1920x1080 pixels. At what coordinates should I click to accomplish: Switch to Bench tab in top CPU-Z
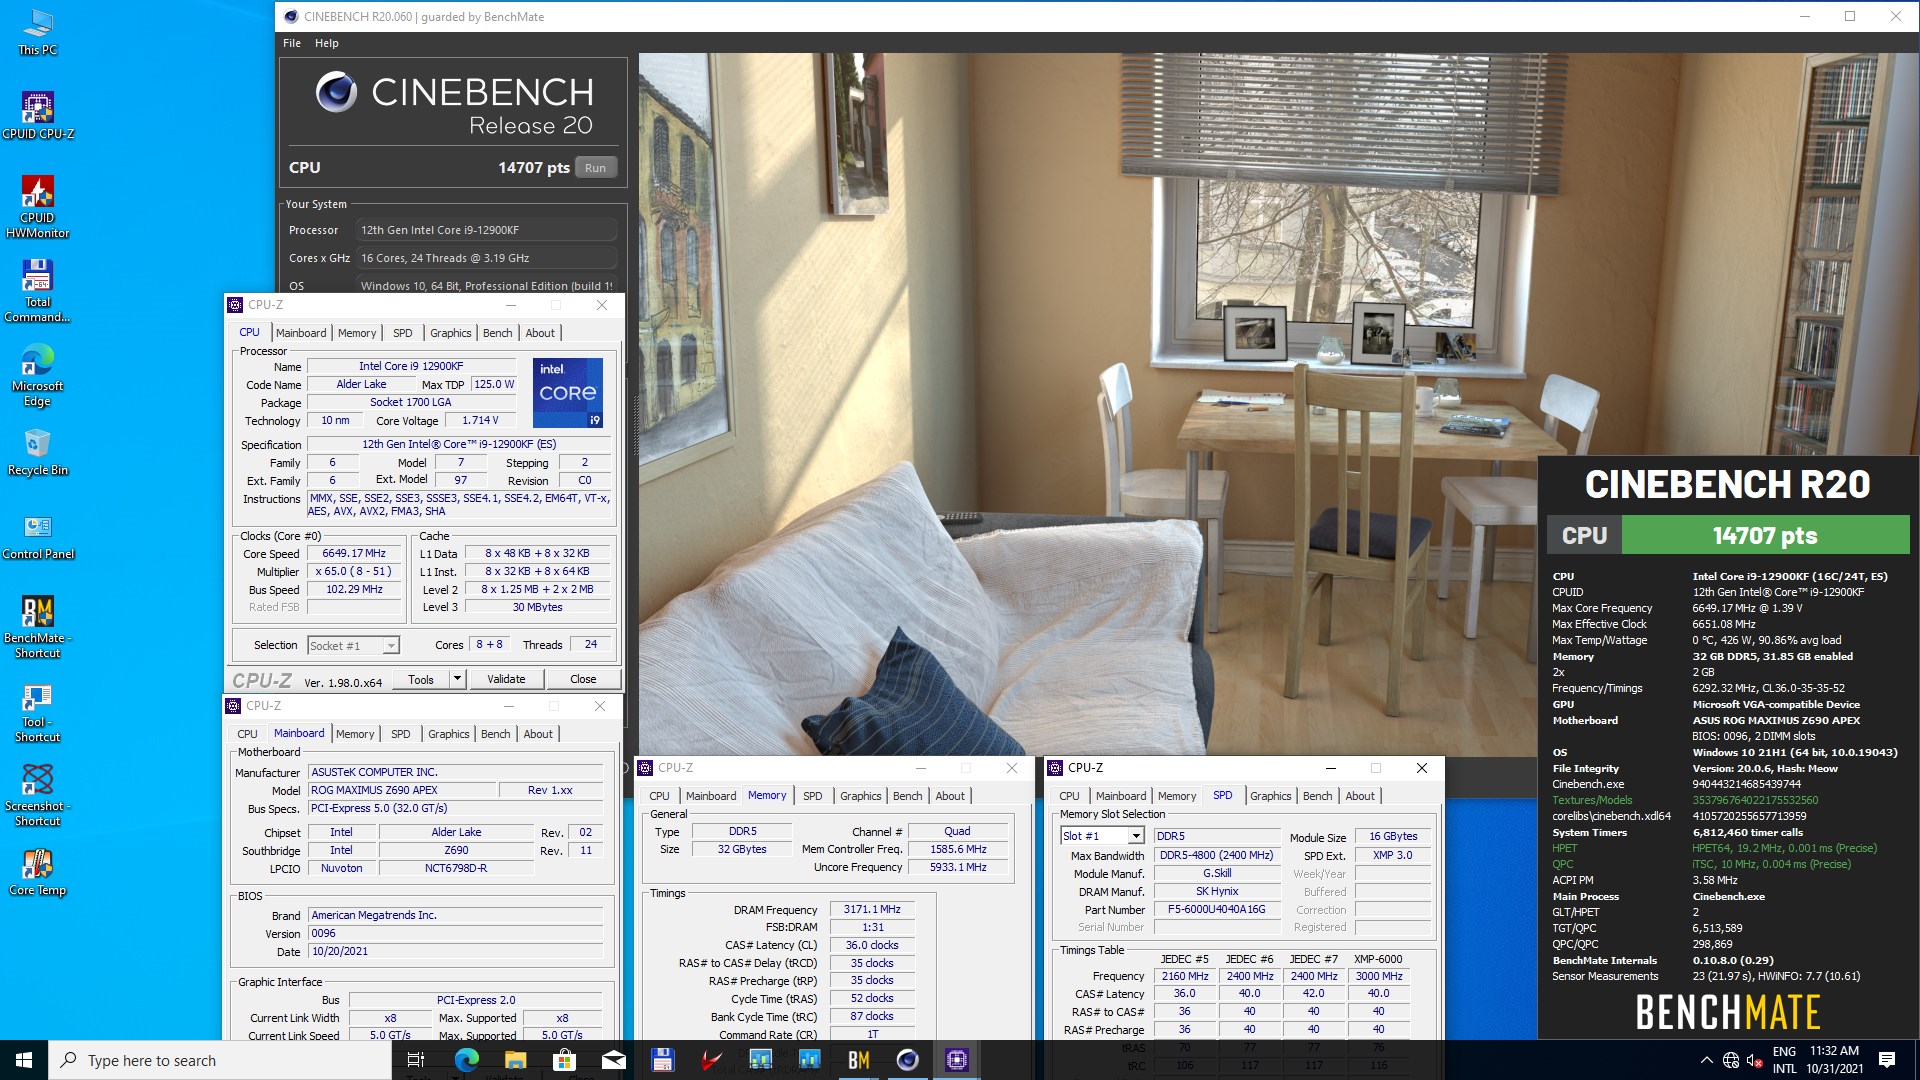(497, 333)
